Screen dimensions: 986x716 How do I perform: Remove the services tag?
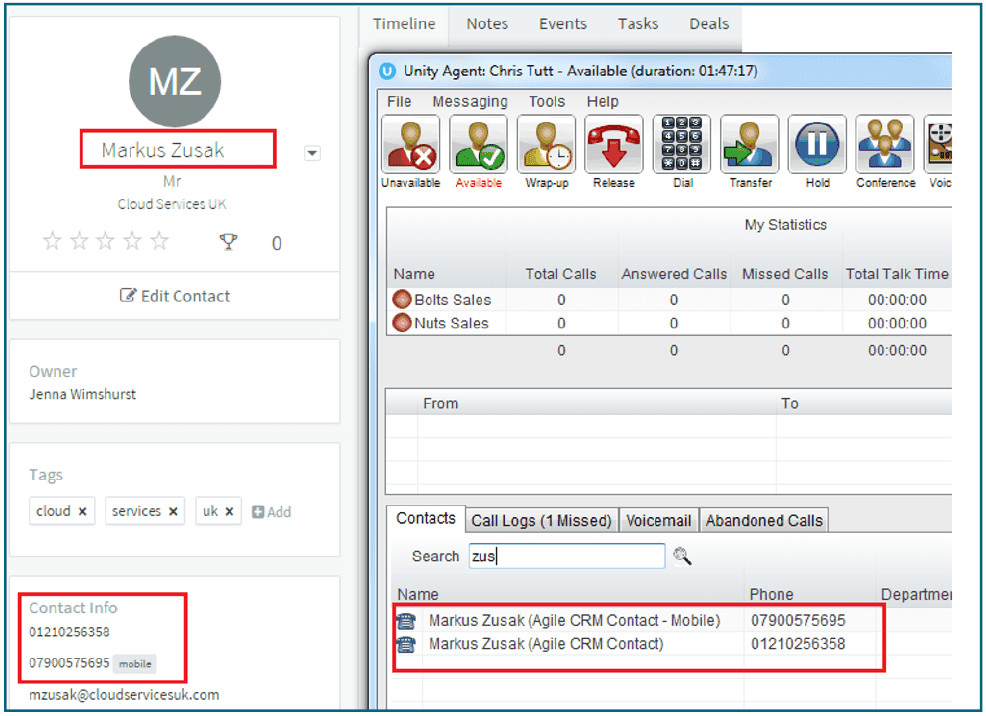coord(173,512)
